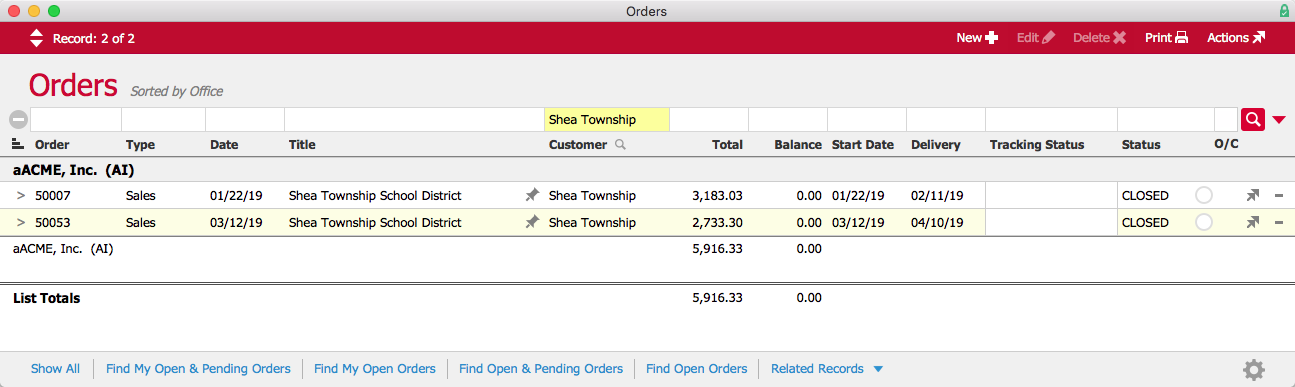Open settings via the gear icon

1254,370
